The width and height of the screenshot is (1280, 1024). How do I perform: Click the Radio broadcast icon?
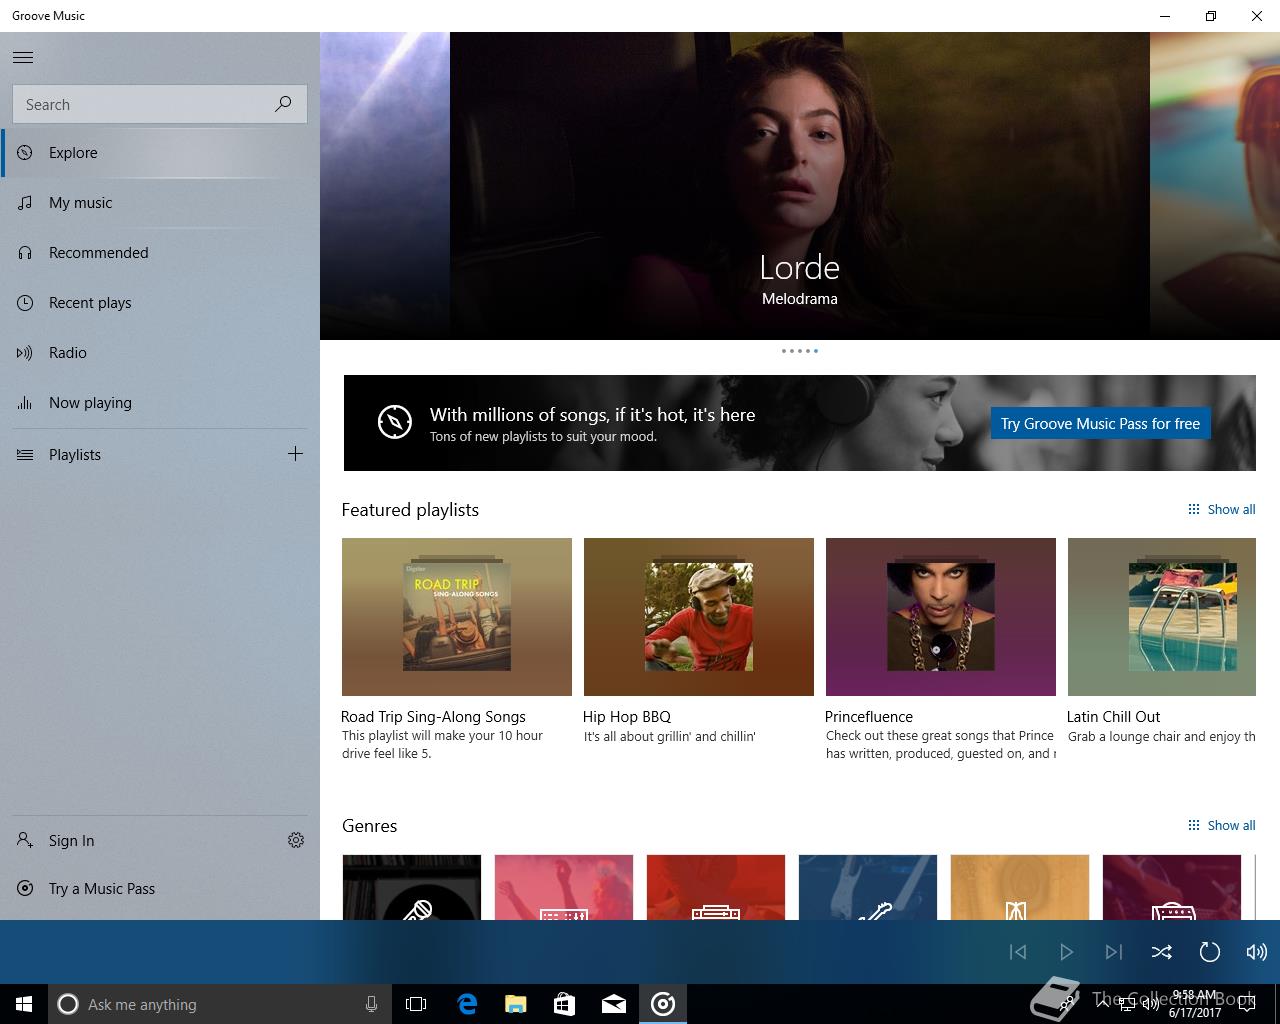tap(25, 353)
